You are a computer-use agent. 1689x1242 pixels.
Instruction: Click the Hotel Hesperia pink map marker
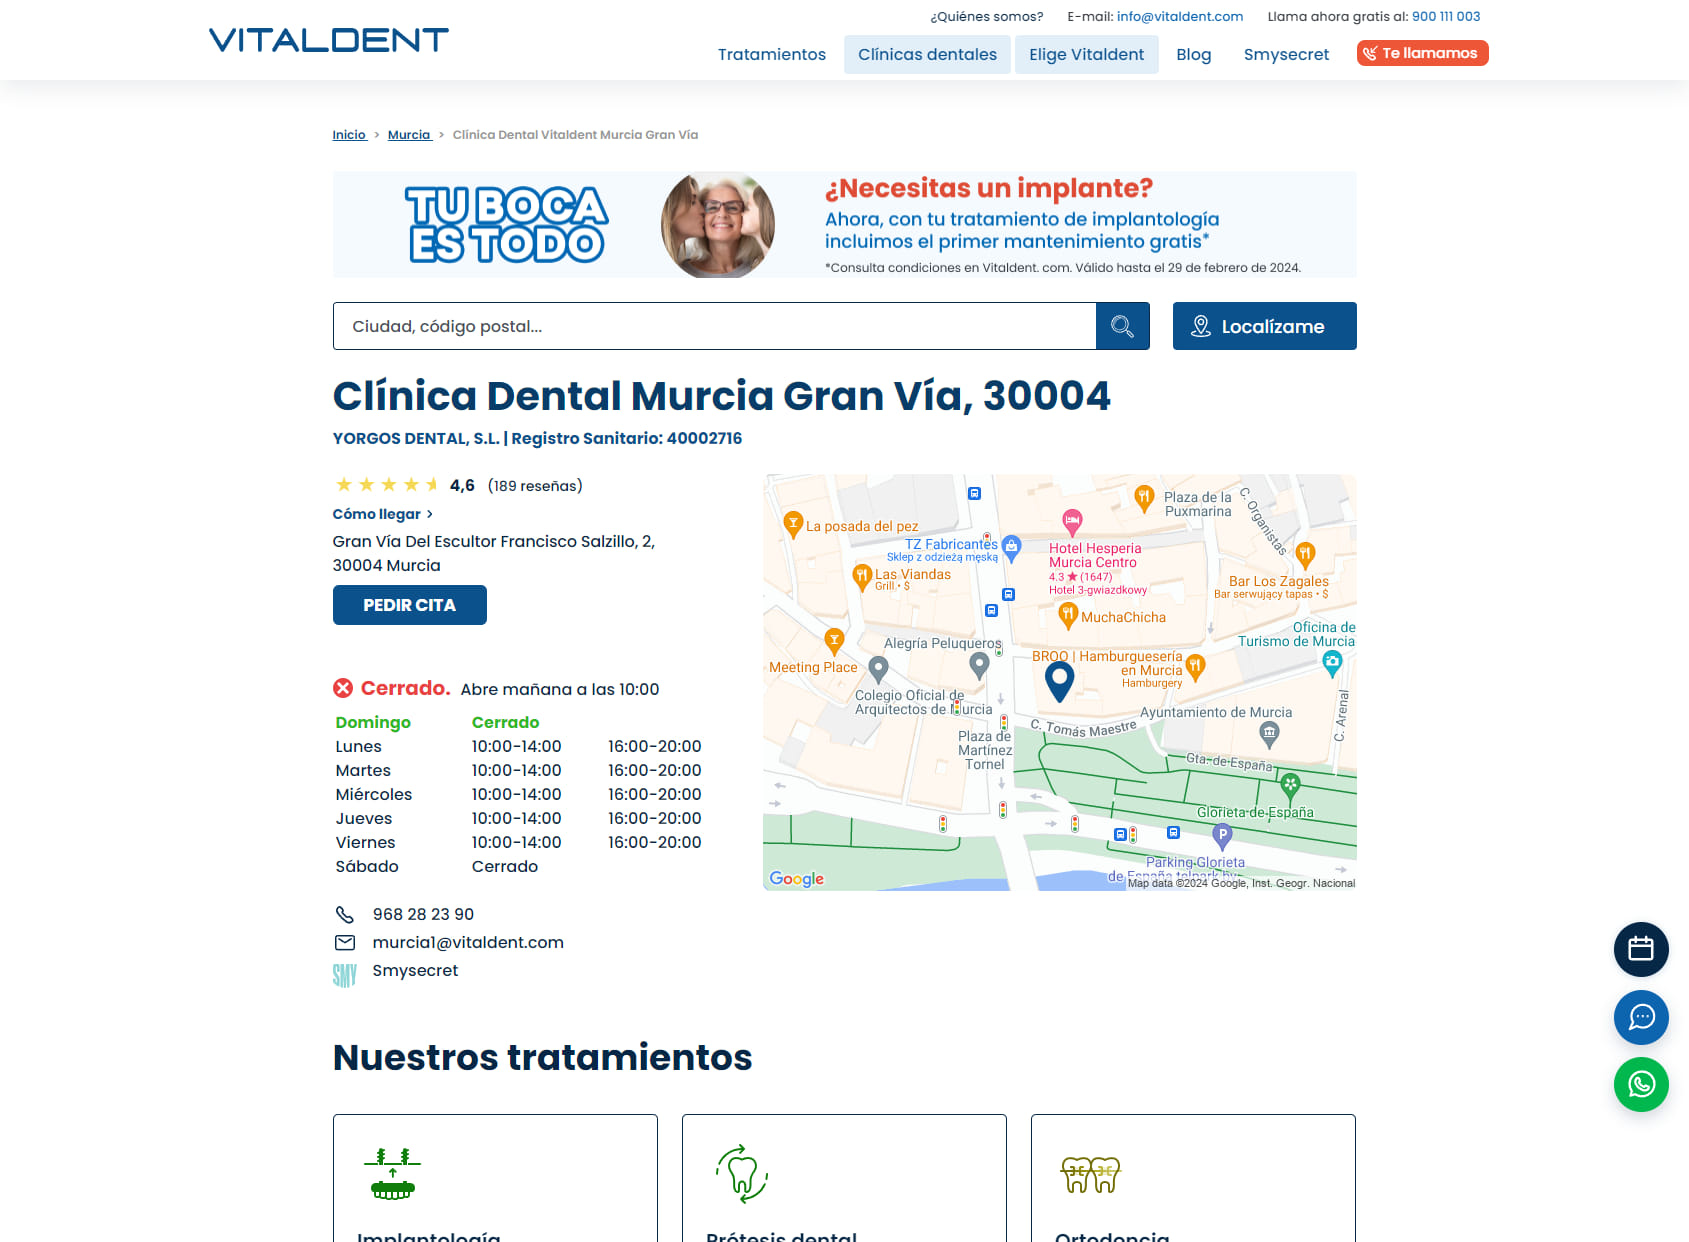[1072, 521]
